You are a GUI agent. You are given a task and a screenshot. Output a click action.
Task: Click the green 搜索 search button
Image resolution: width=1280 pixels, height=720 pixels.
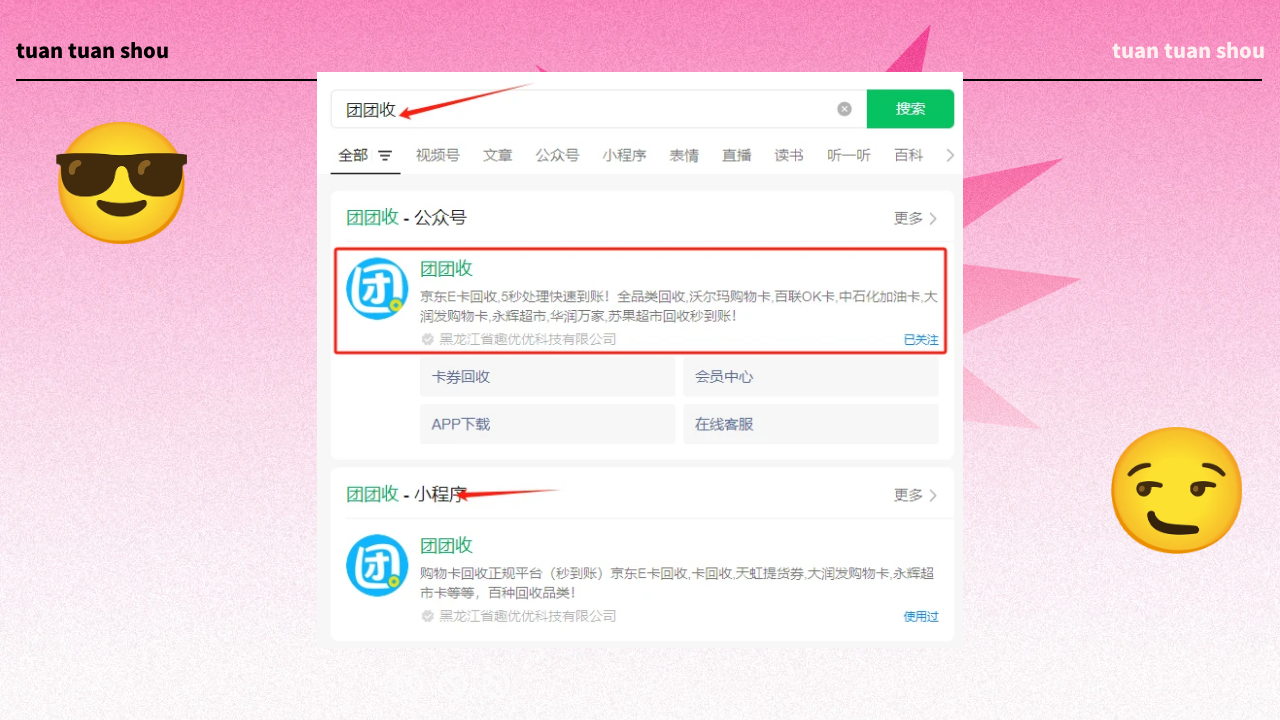pos(910,109)
